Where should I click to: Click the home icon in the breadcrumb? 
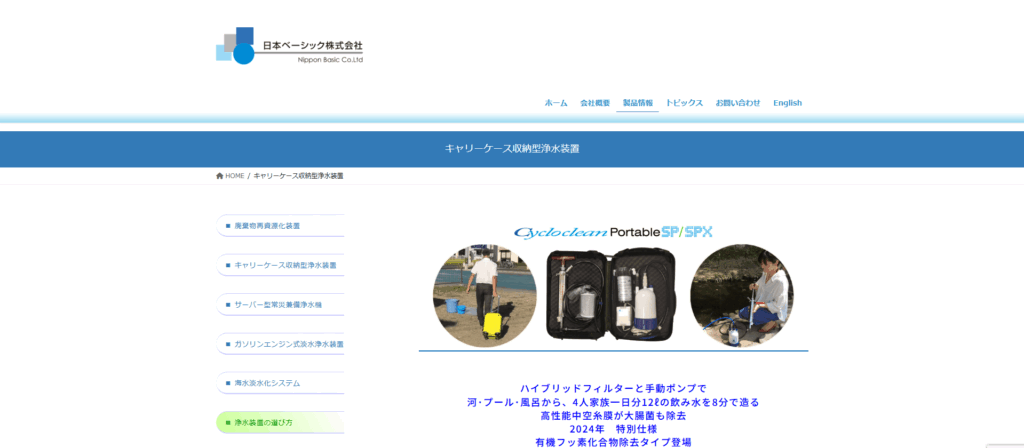pos(219,176)
